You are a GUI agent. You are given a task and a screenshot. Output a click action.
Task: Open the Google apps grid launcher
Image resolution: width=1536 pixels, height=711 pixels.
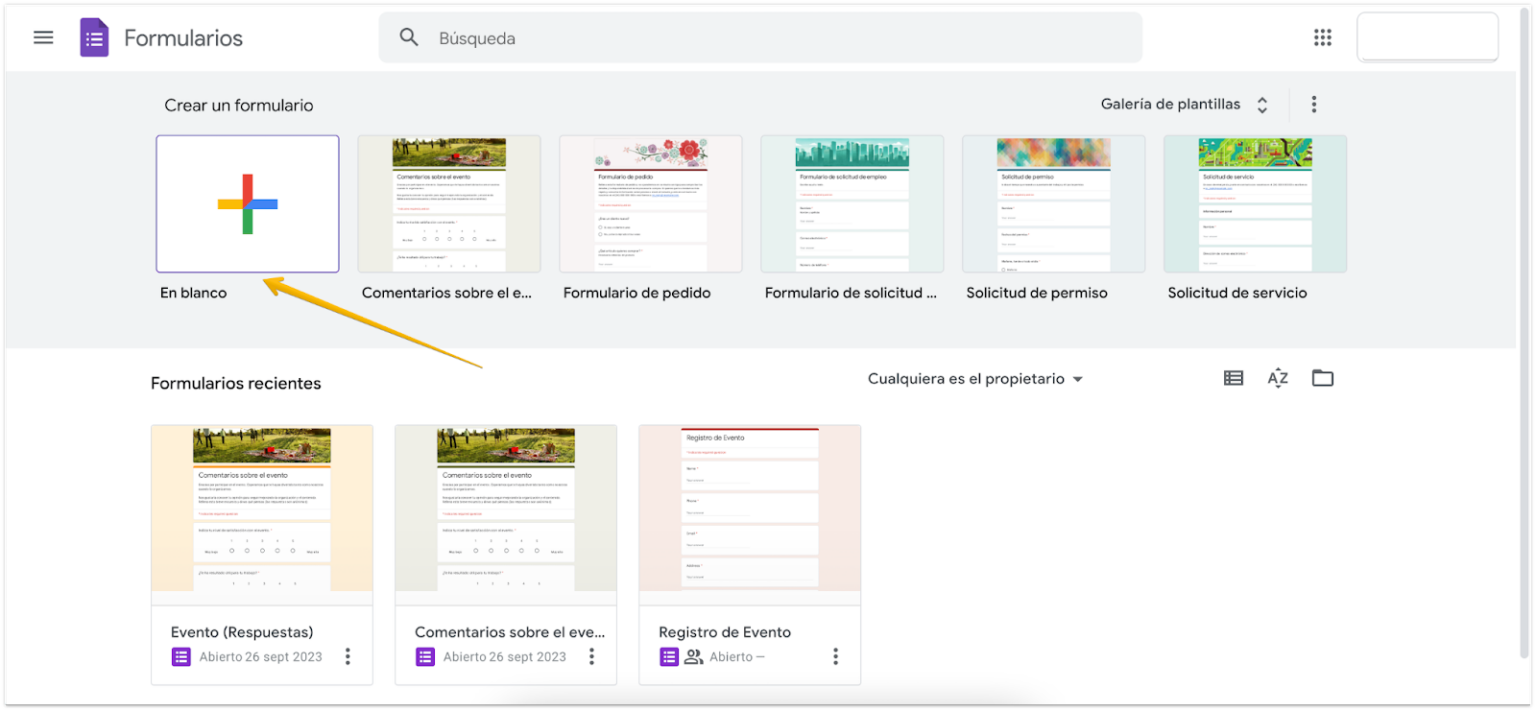click(1322, 37)
